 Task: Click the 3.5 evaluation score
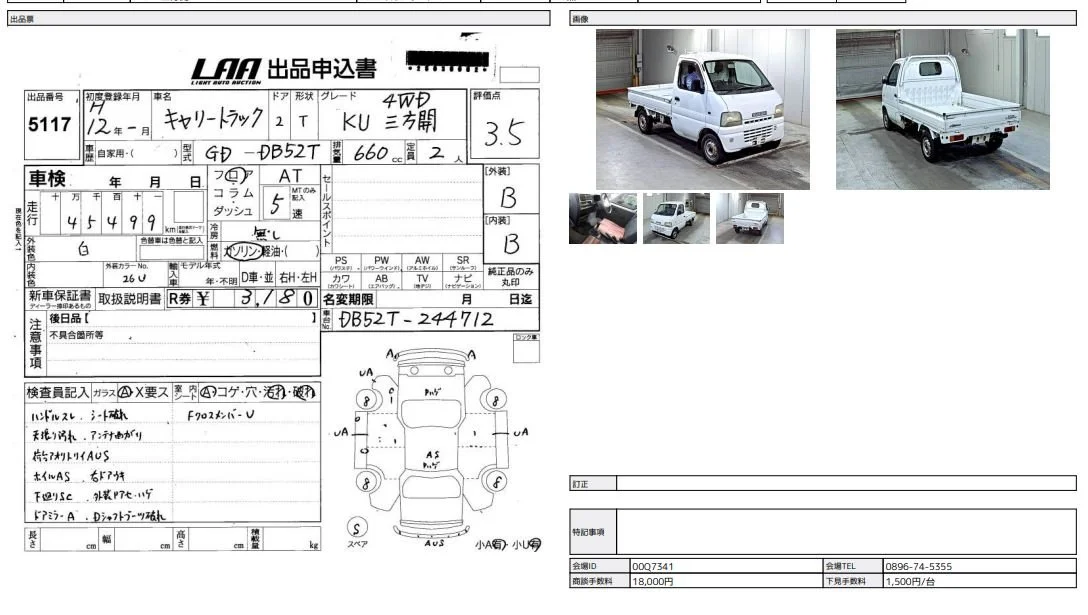click(x=504, y=133)
